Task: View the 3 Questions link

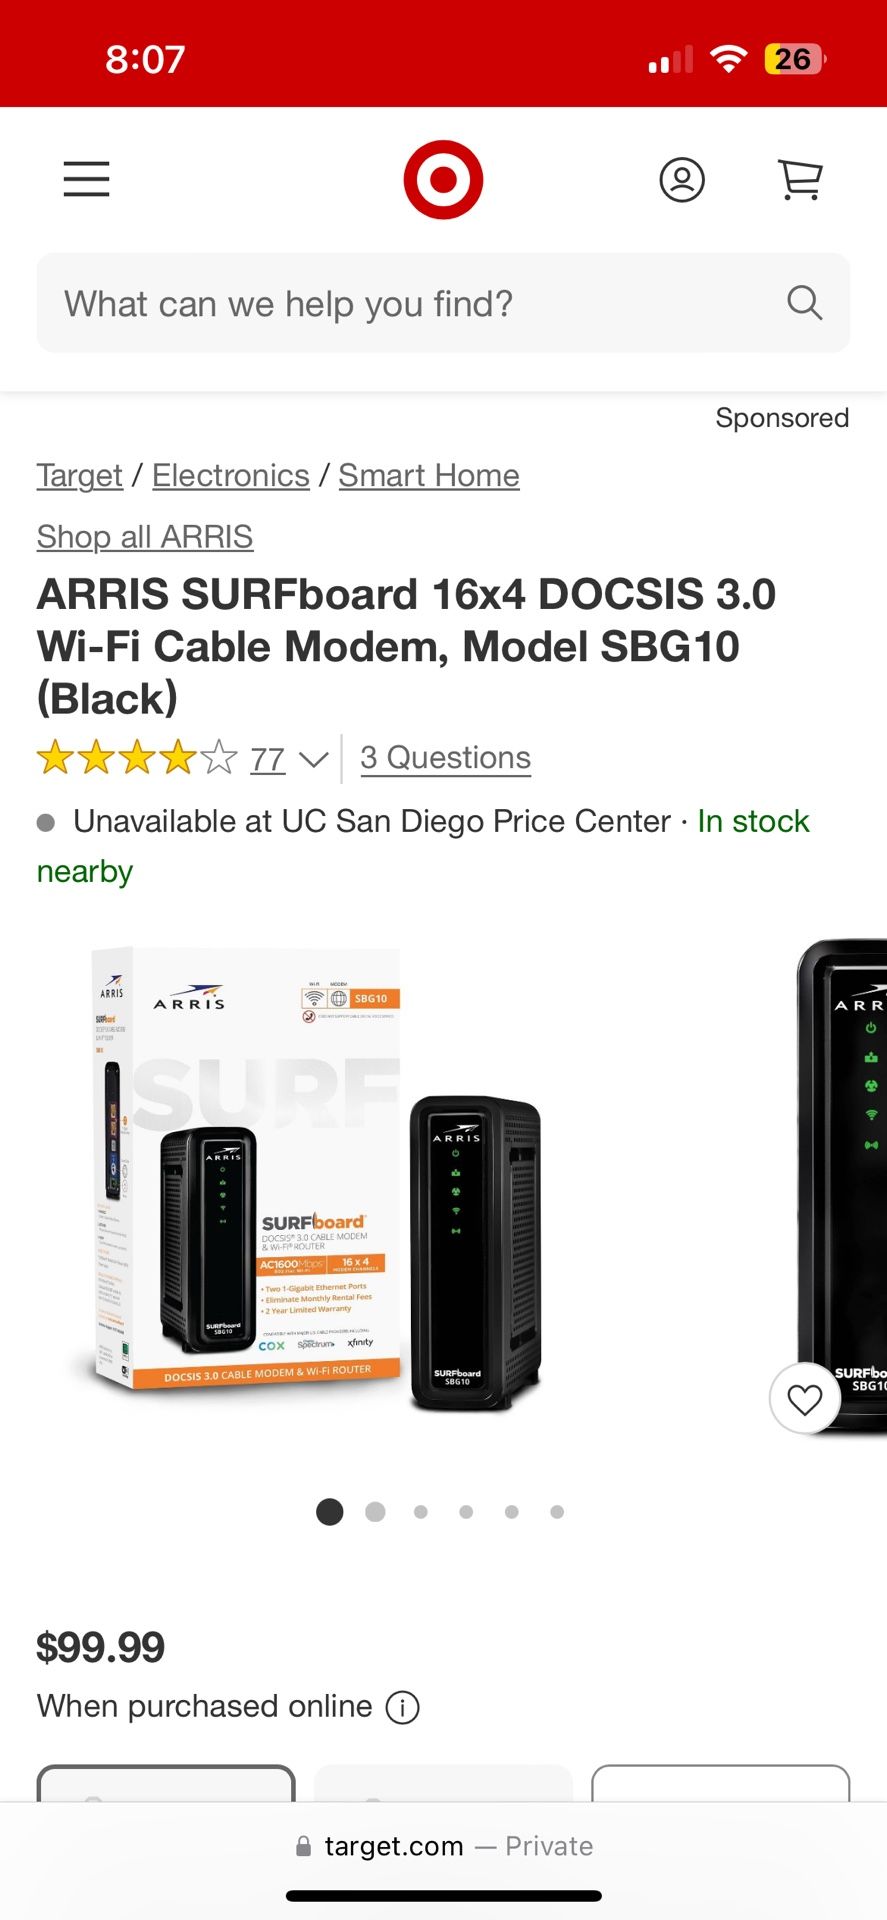Action: (x=445, y=758)
